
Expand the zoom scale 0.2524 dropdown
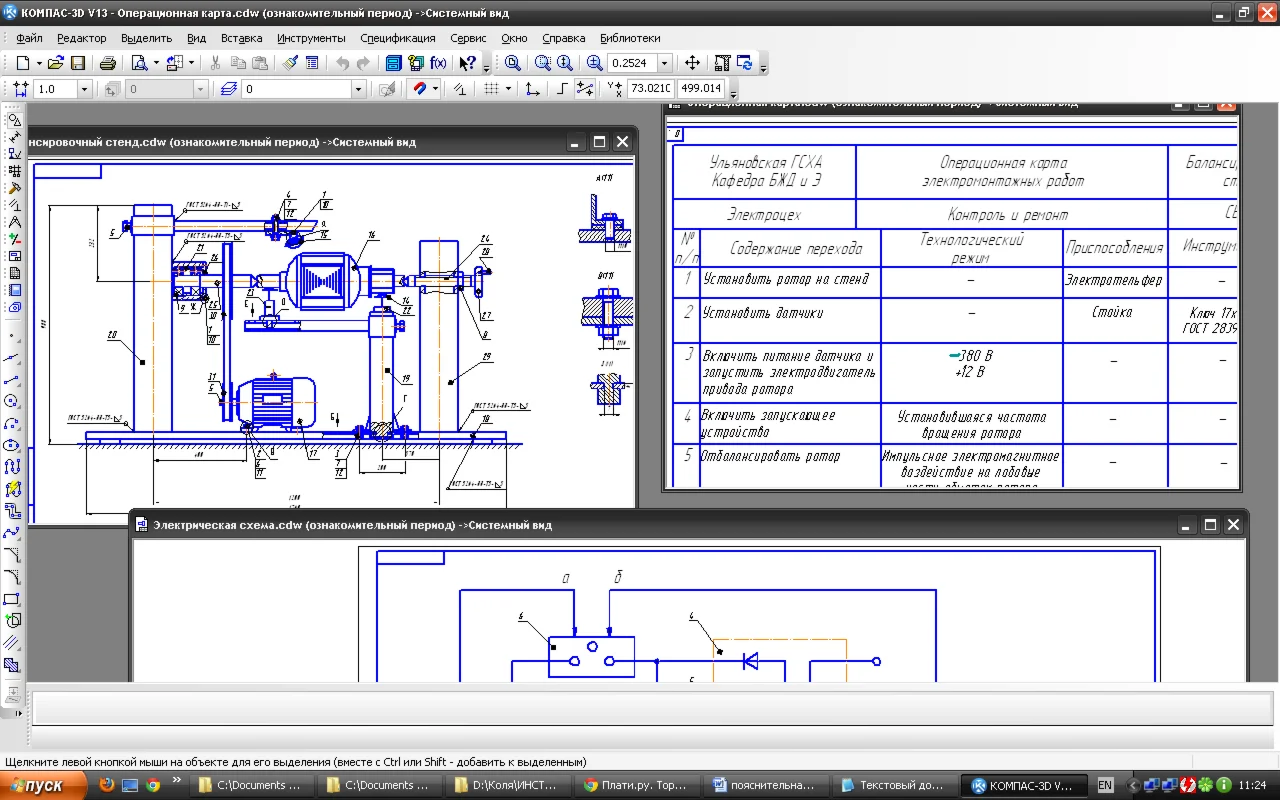point(664,63)
